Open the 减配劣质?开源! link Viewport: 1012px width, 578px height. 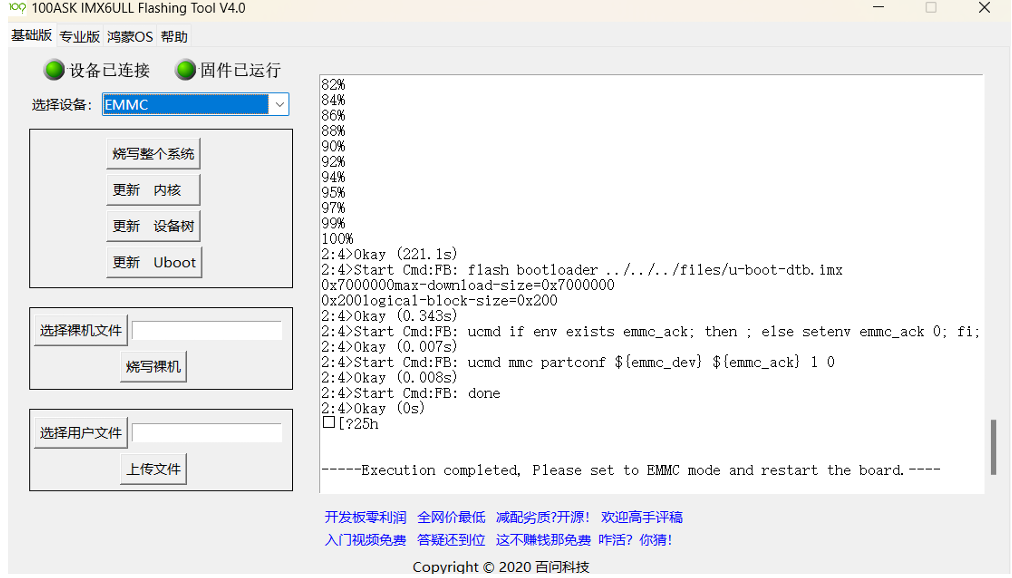coord(543,517)
